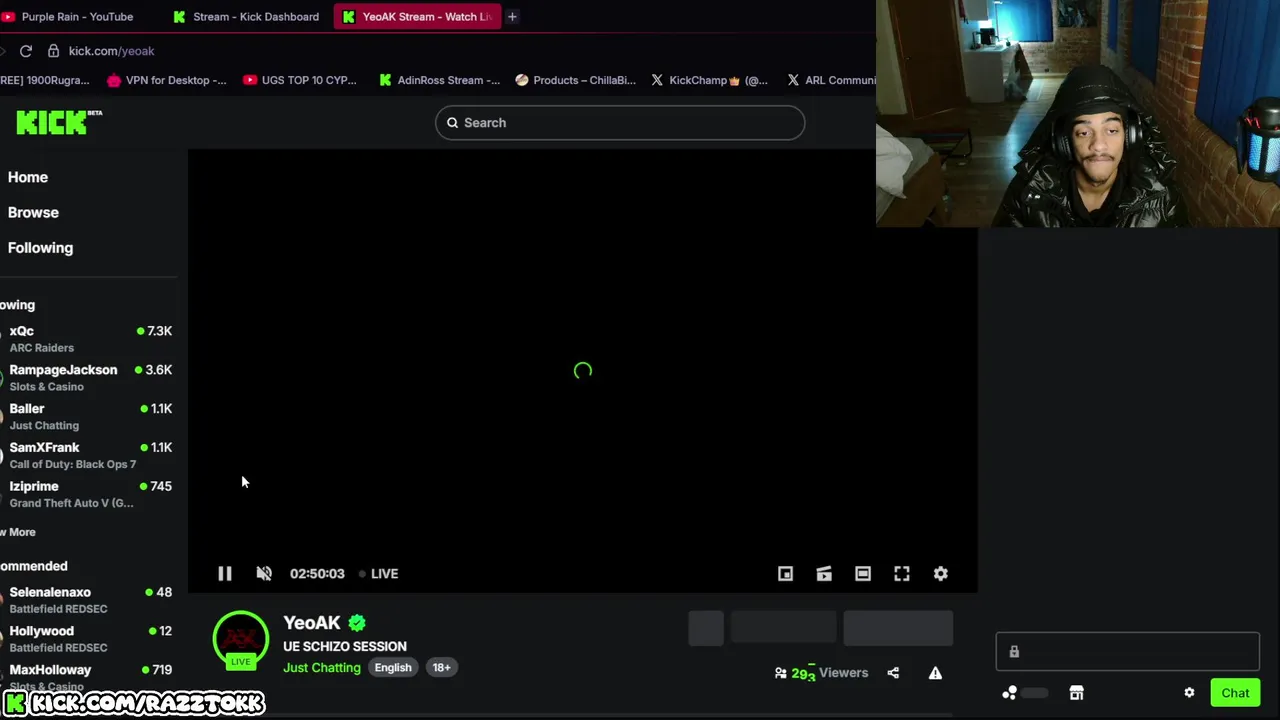Open chat settings gear

pyautogui.click(x=1189, y=692)
